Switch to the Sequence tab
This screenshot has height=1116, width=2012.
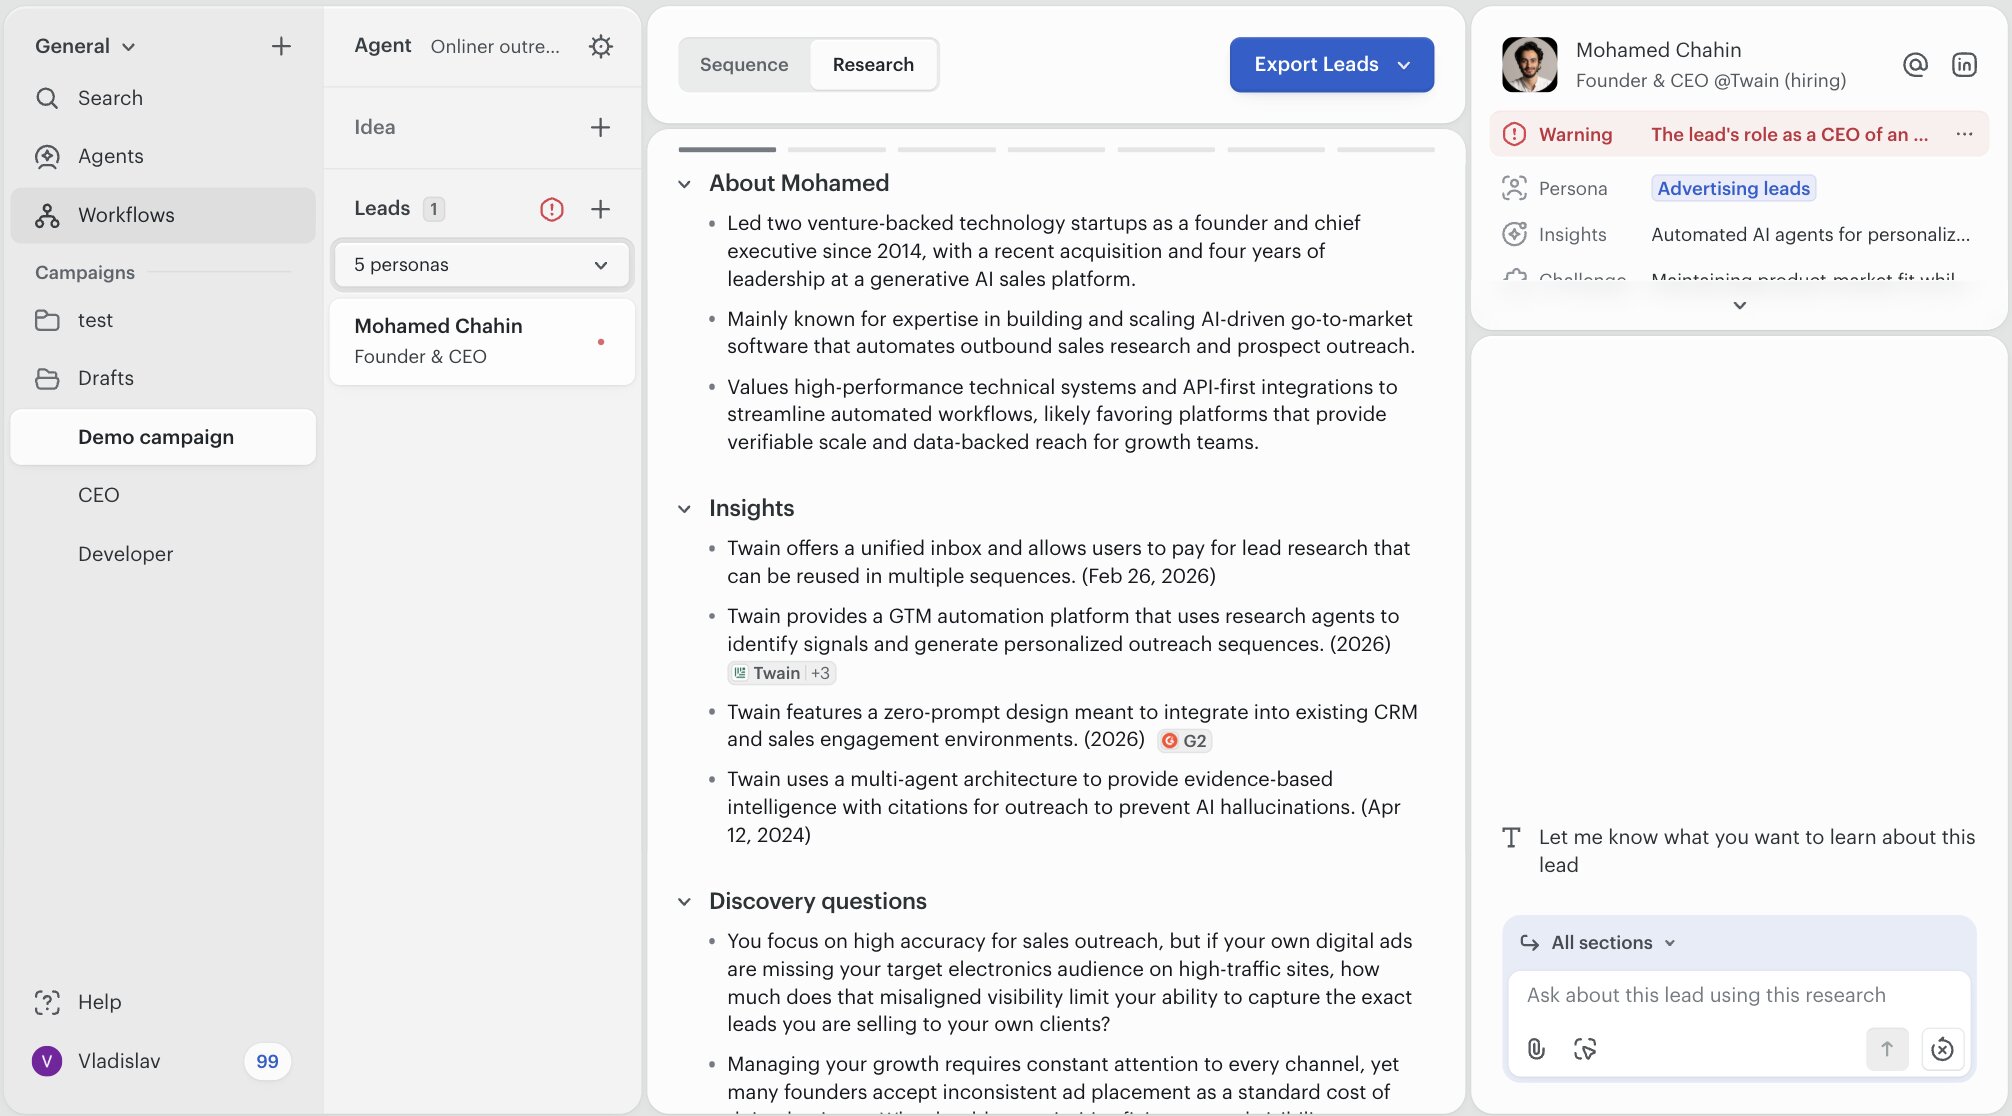pos(744,65)
